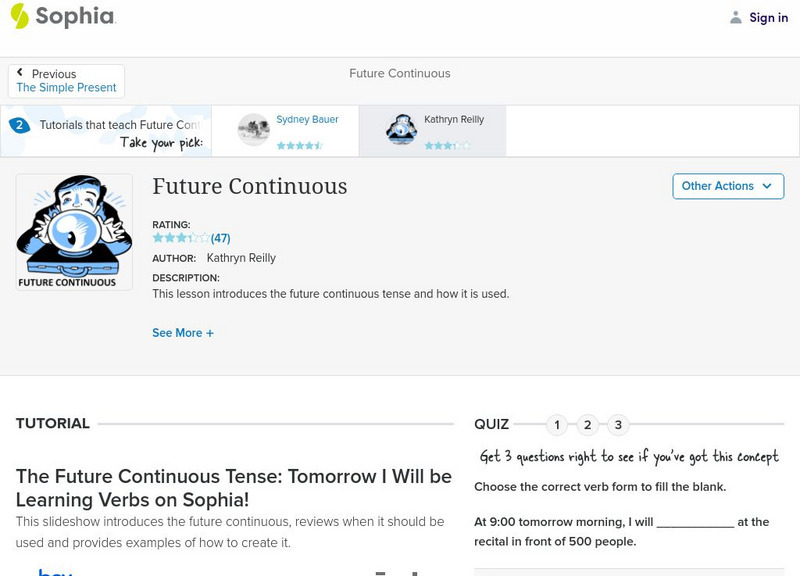The image size is (800, 576).
Task: Click Sydney Bauer's star rating
Action: [299, 146]
